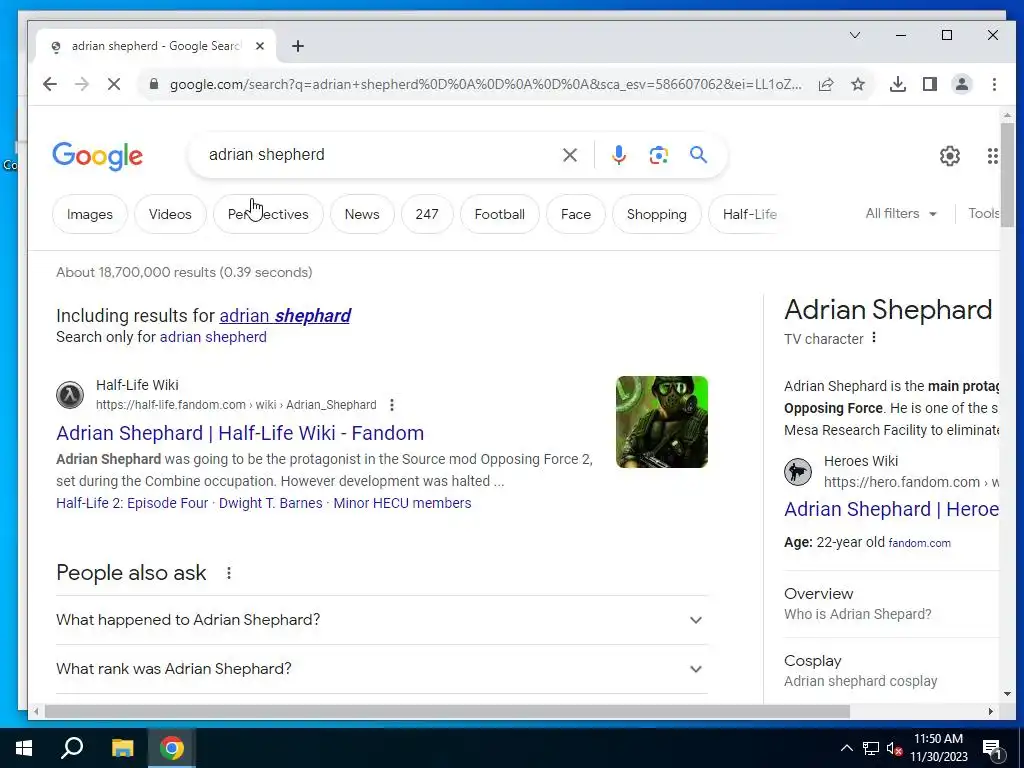This screenshot has height=768, width=1024.
Task: Open the Tools button
Action: pyautogui.click(x=984, y=214)
